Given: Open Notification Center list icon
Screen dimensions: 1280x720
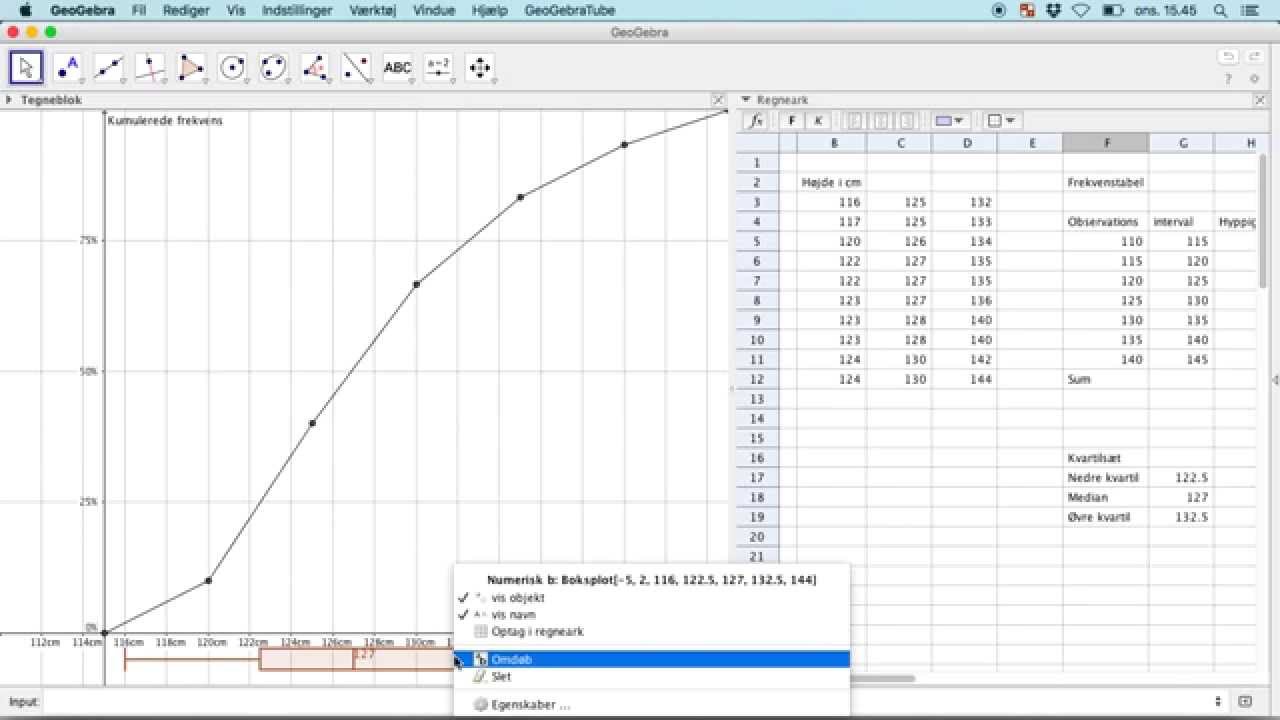Looking at the screenshot, I should pyautogui.click(x=1250, y=10).
